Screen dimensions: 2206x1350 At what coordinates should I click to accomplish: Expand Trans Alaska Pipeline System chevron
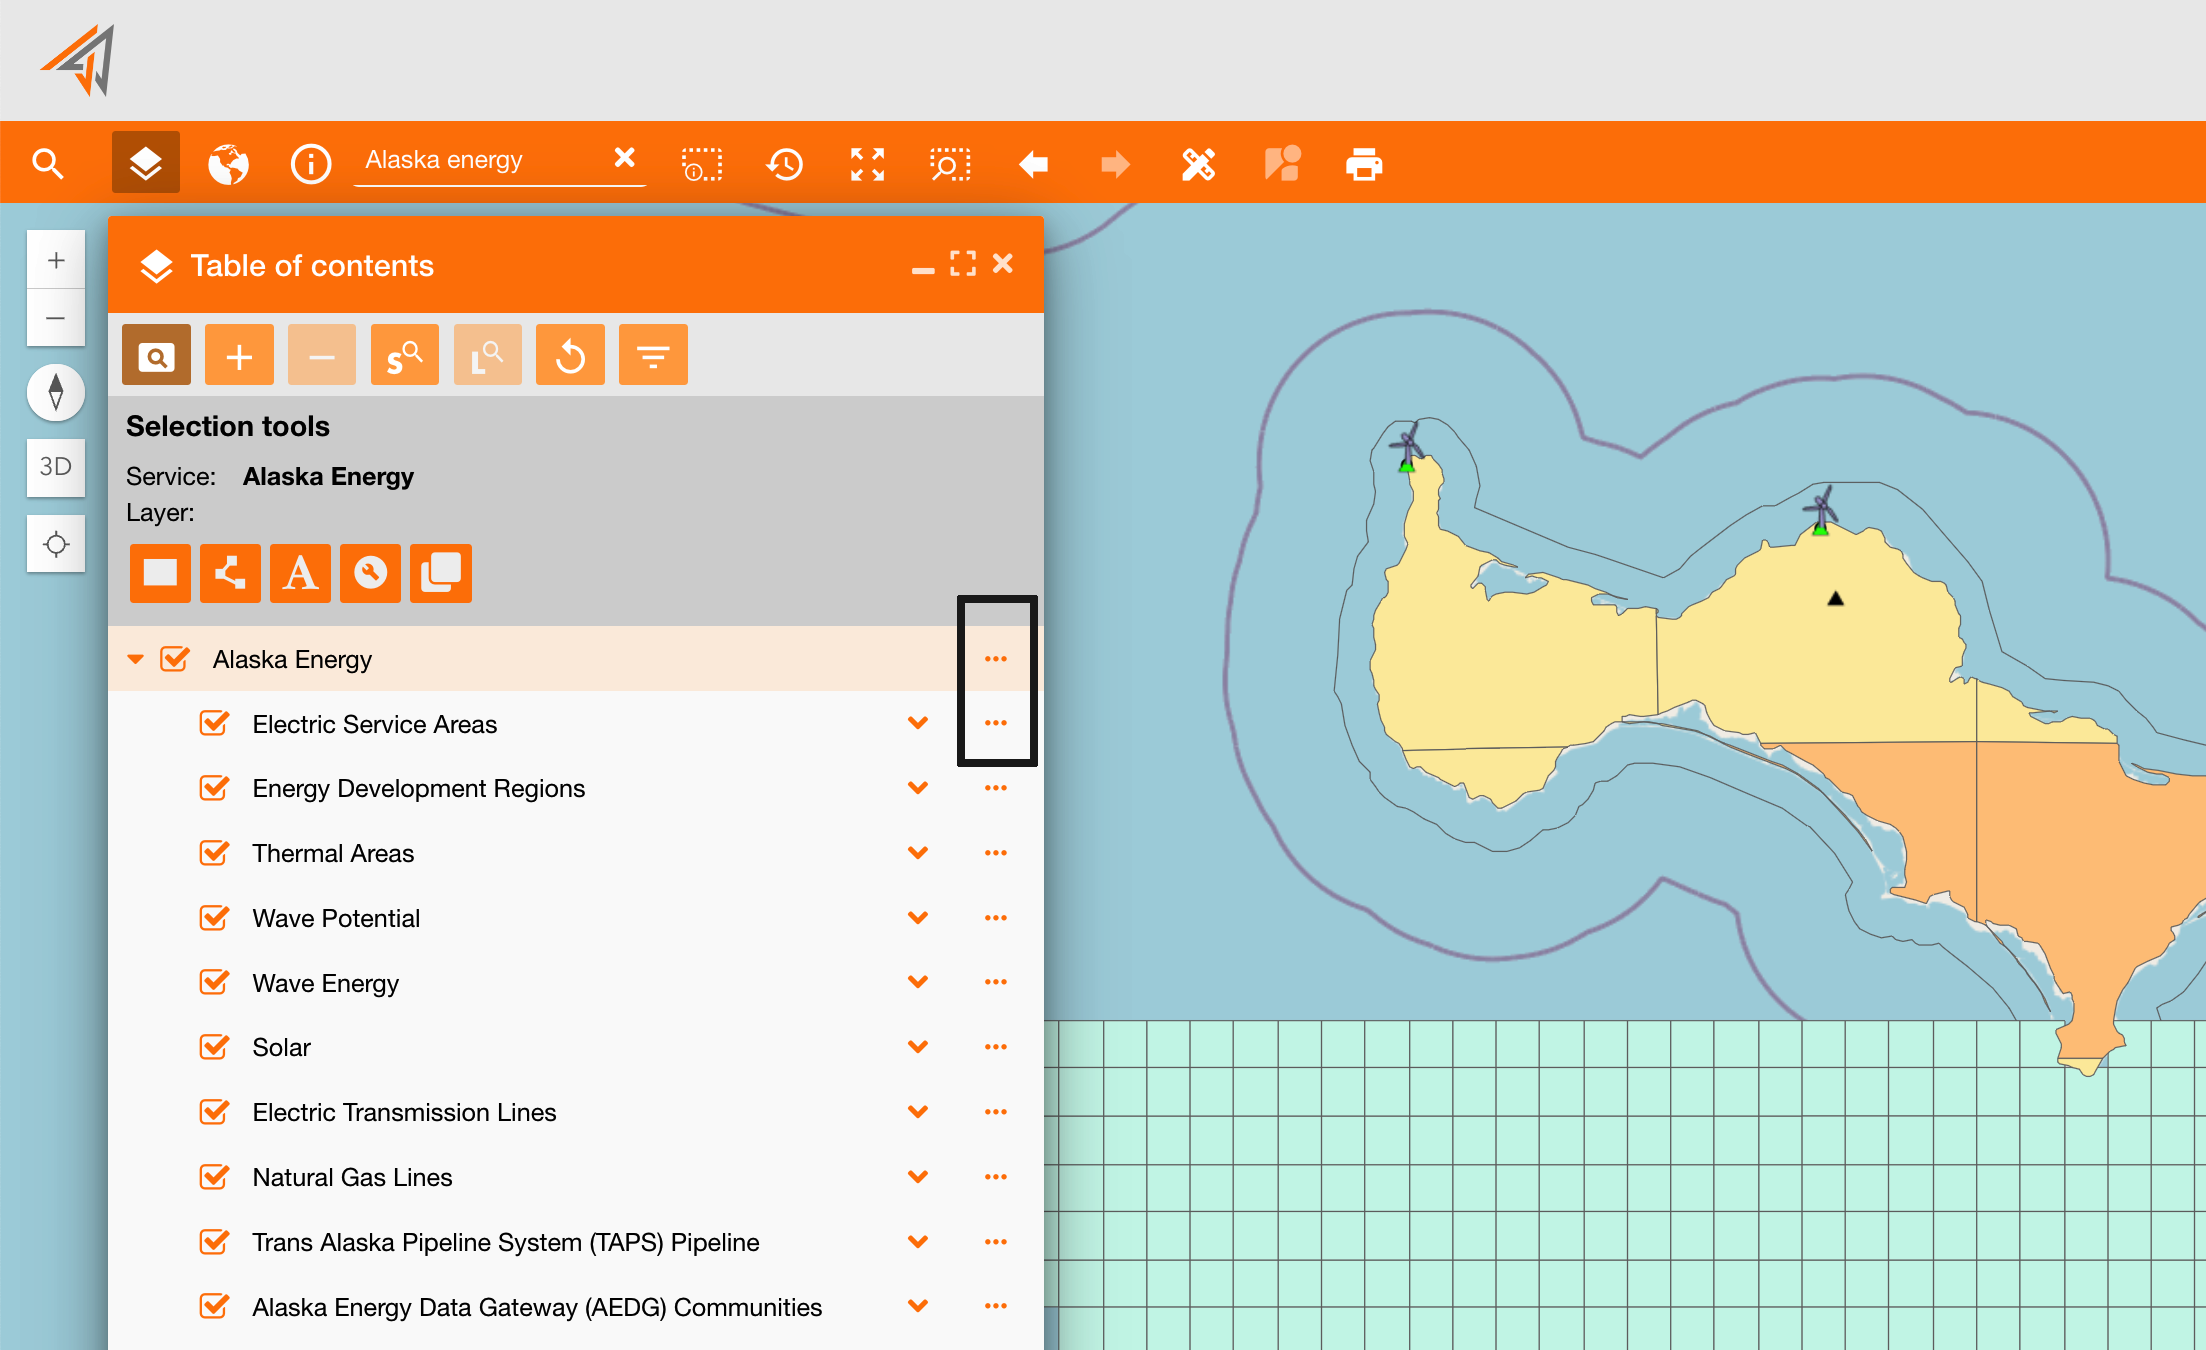coord(918,1241)
